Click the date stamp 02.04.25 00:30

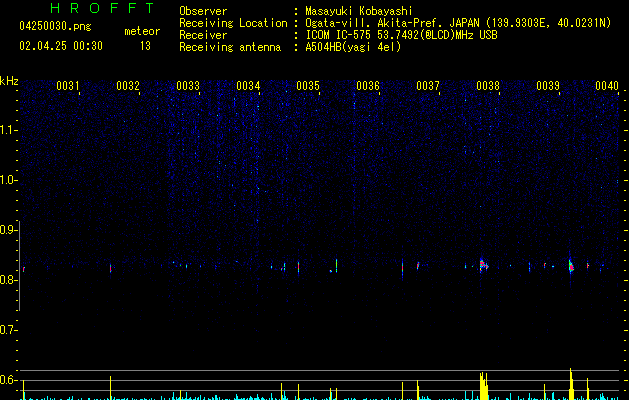(x=61, y=46)
